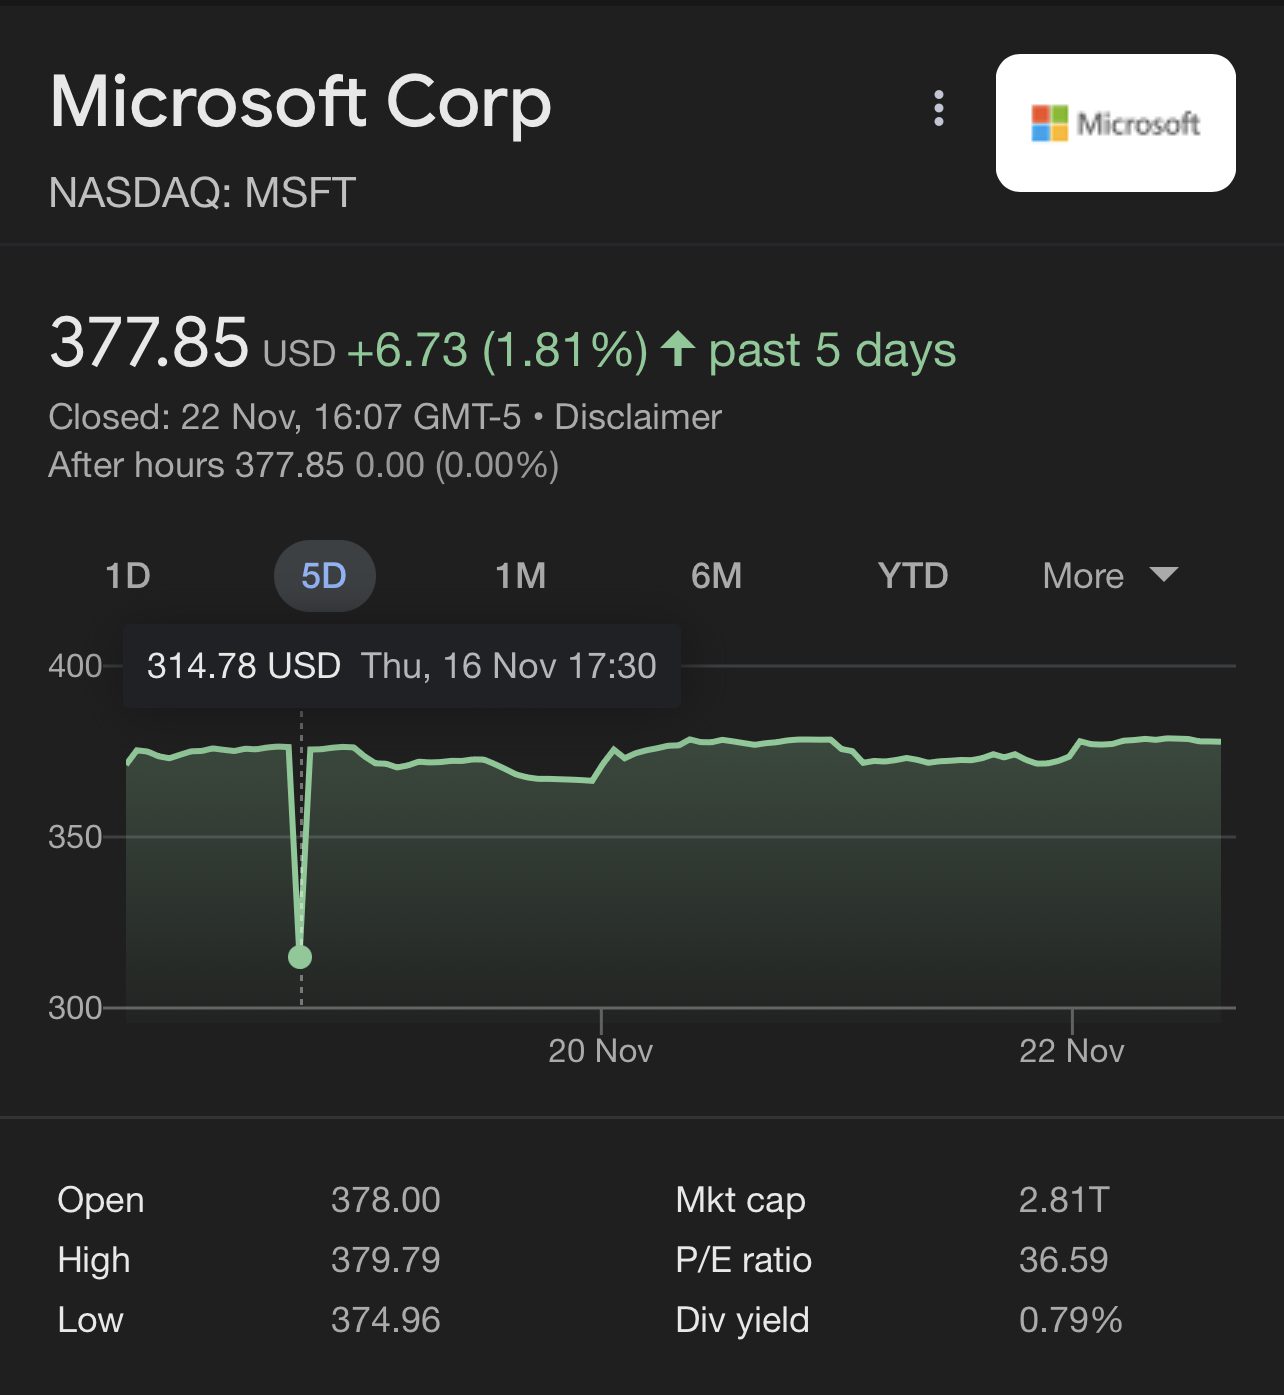
Task: Click the Microsoft logo thumbnail
Action: pyautogui.click(x=1115, y=123)
